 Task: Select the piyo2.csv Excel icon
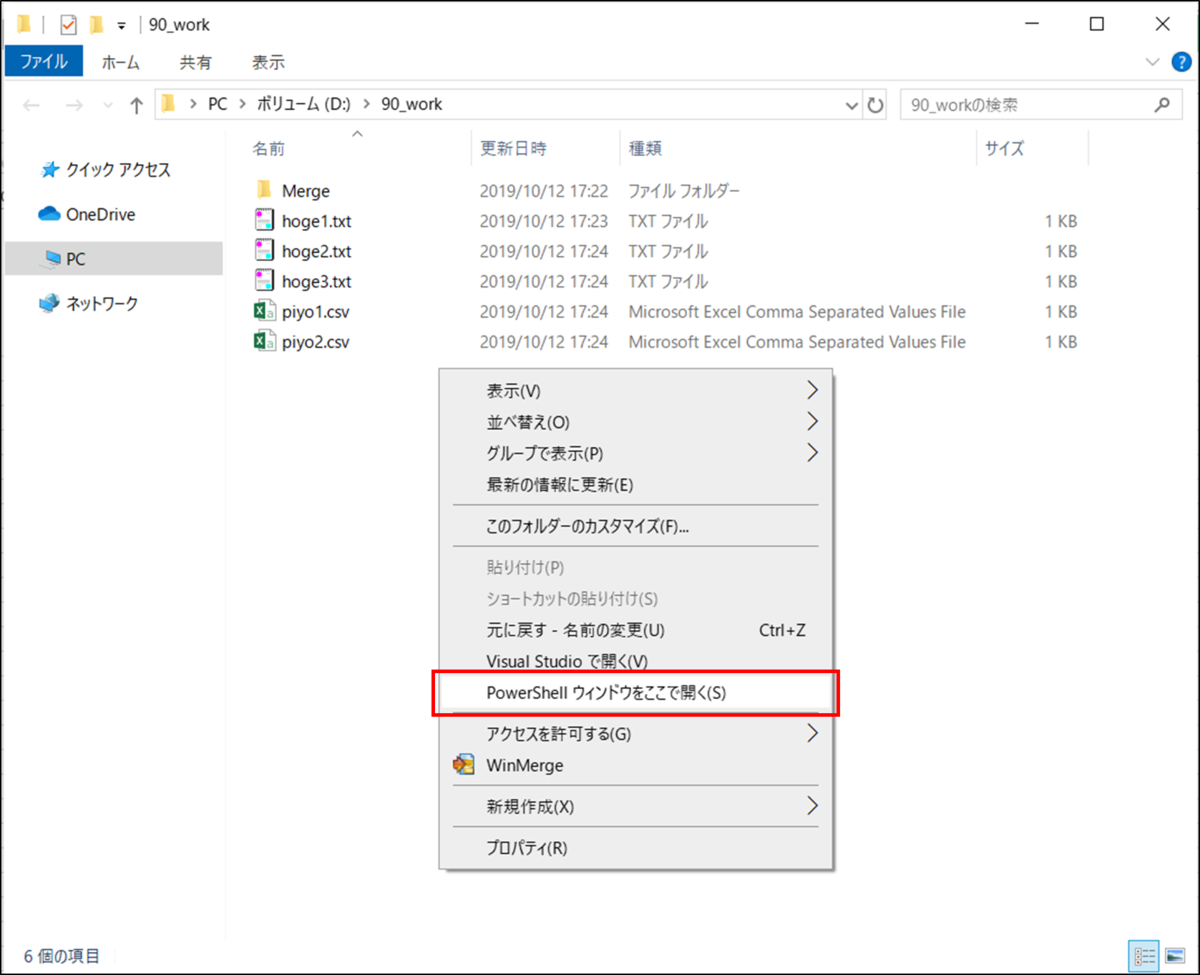264,342
